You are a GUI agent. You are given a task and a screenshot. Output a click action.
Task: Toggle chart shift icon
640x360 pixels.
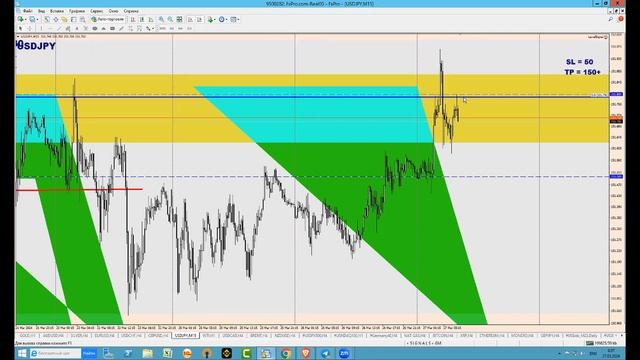tap(200, 20)
